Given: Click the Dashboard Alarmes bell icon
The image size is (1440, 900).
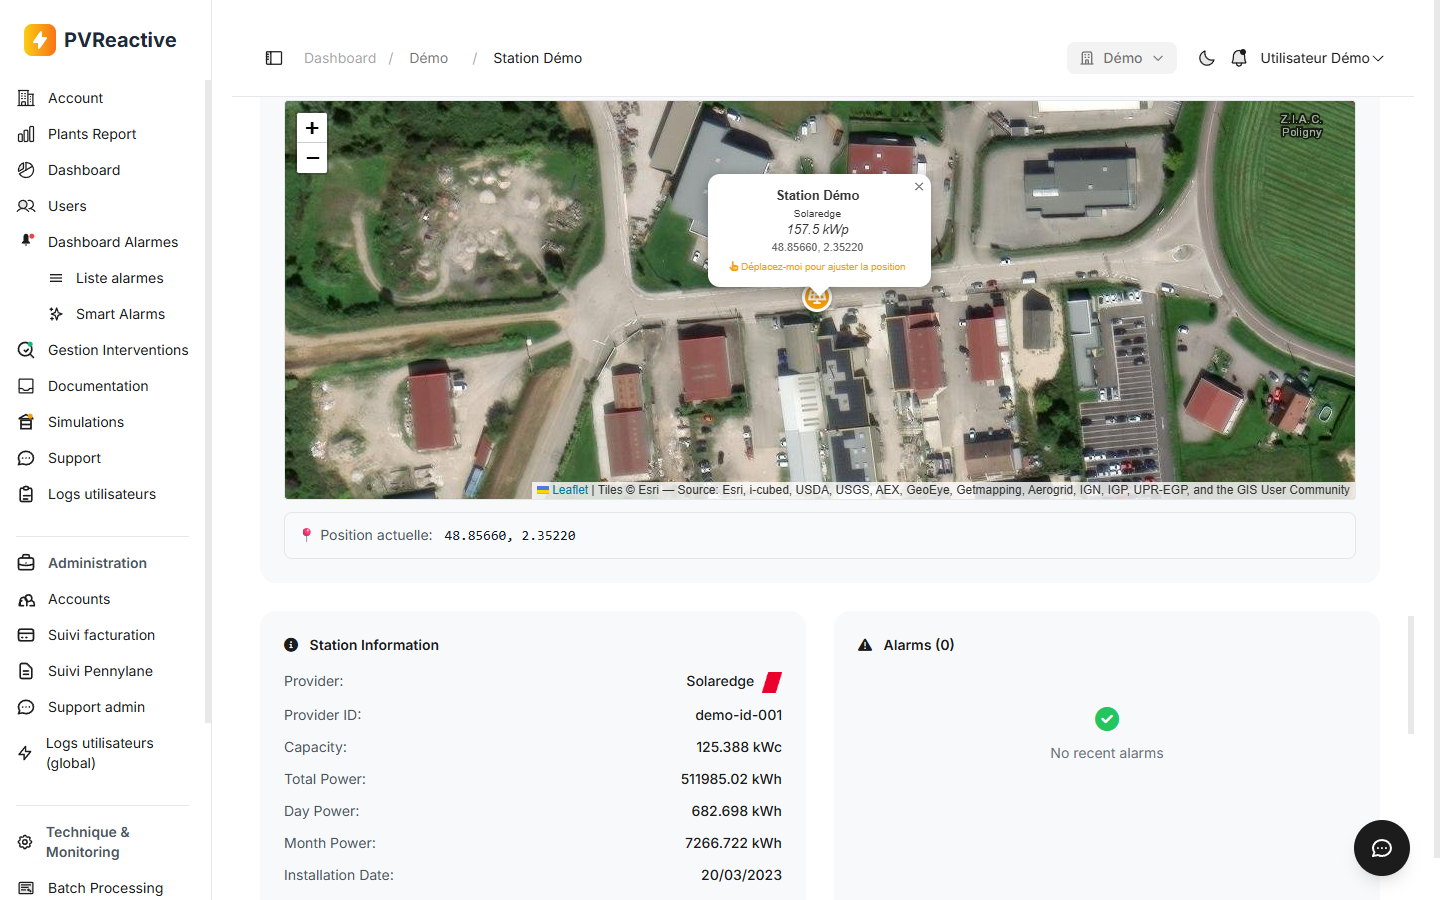Looking at the screenshot, I should [x=27, y=241].
